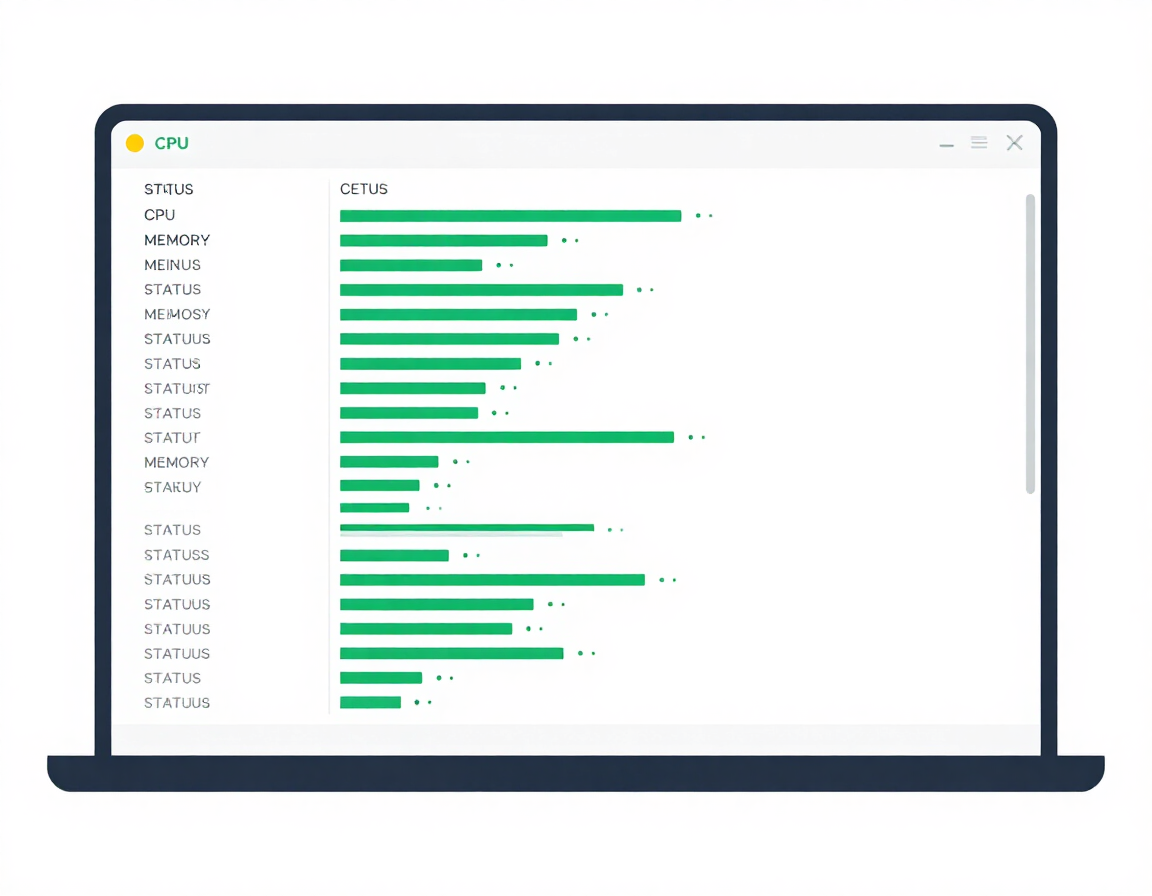
Task: Select the STITUS column header
Action: pyautogui.click(x=168, y=189)
